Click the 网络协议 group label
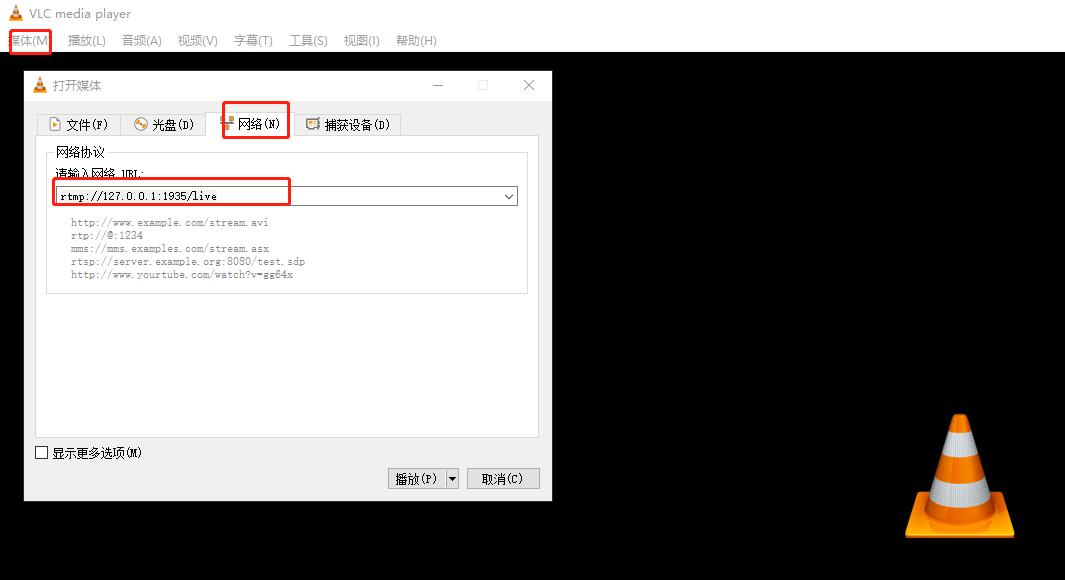The image size is (1065, 580). point(80,152)
